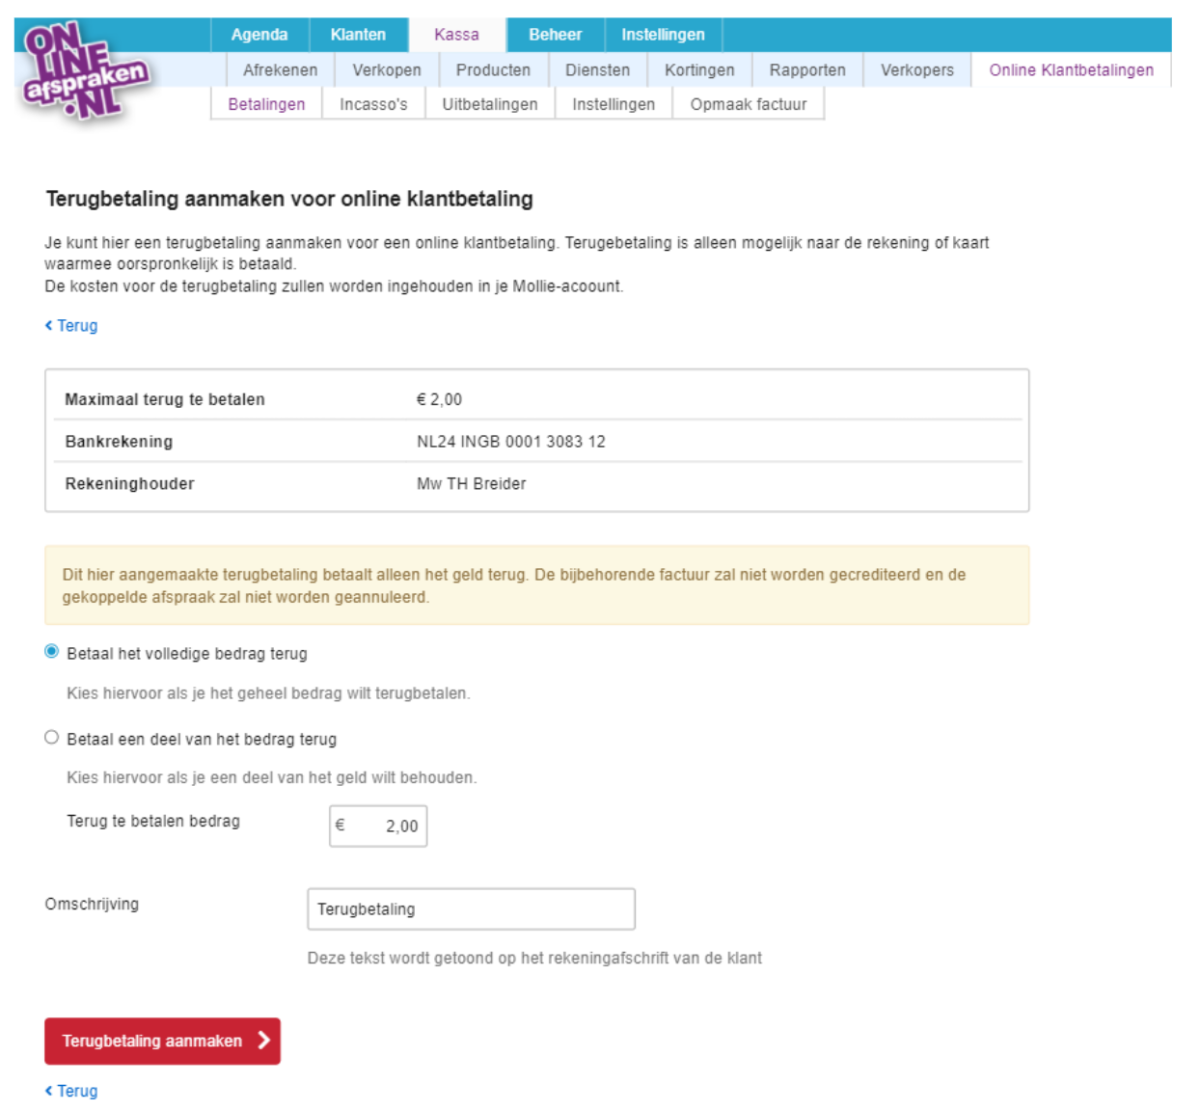
Task: Open the Agenda main tab
Action: [259, 34]
